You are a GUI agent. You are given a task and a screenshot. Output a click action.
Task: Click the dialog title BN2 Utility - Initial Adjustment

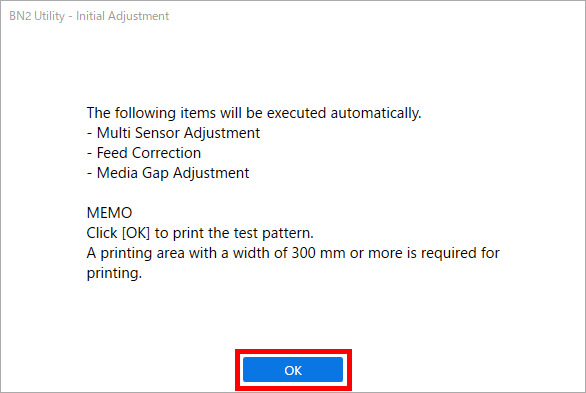point(89,16)
